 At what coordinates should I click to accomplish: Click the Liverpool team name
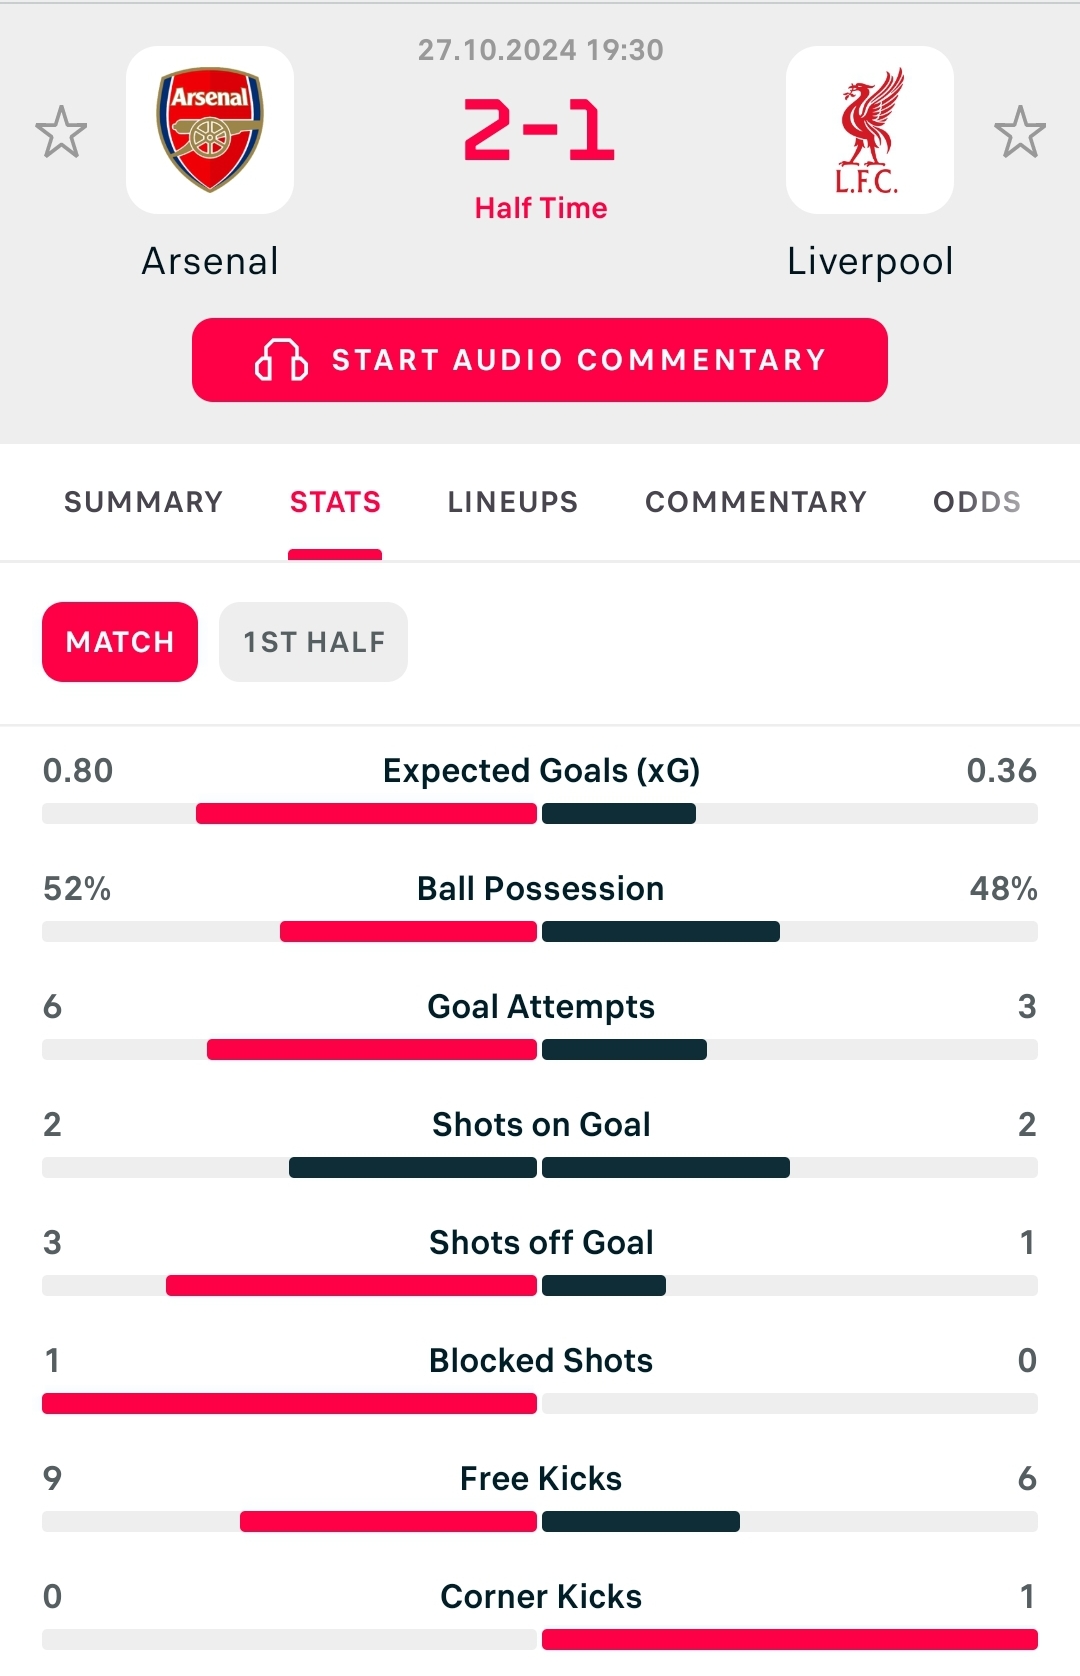click(869, 262)
